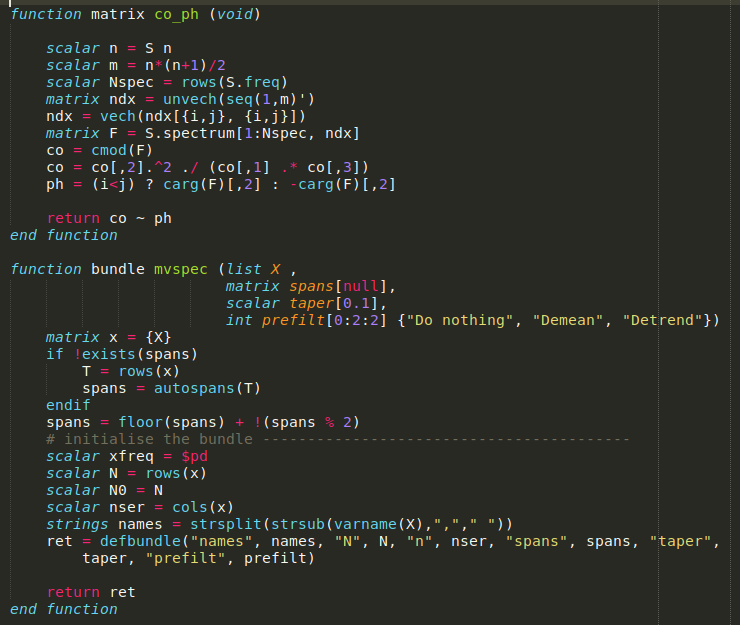Click the 'return co ~ ph' line

point(109,218)
